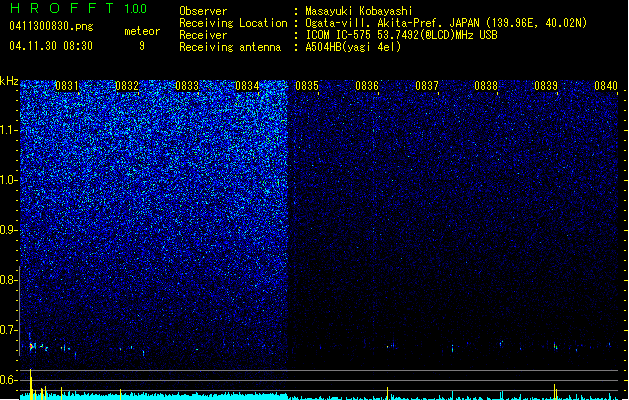Select antenna value A504HB(yagi 4el)

pos(353,47)
